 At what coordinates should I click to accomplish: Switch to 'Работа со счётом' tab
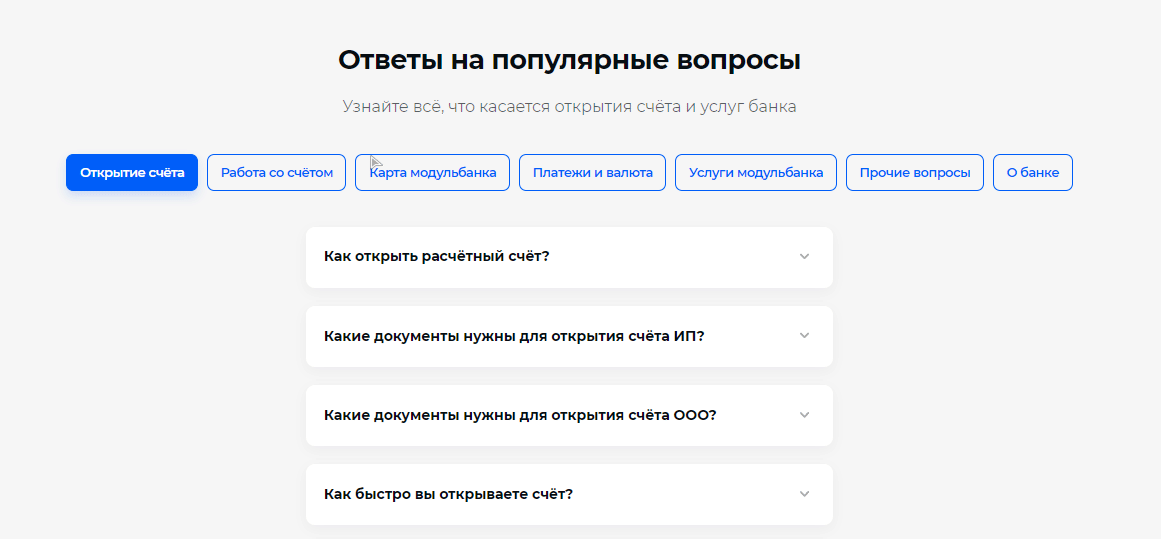coord(277,173)
